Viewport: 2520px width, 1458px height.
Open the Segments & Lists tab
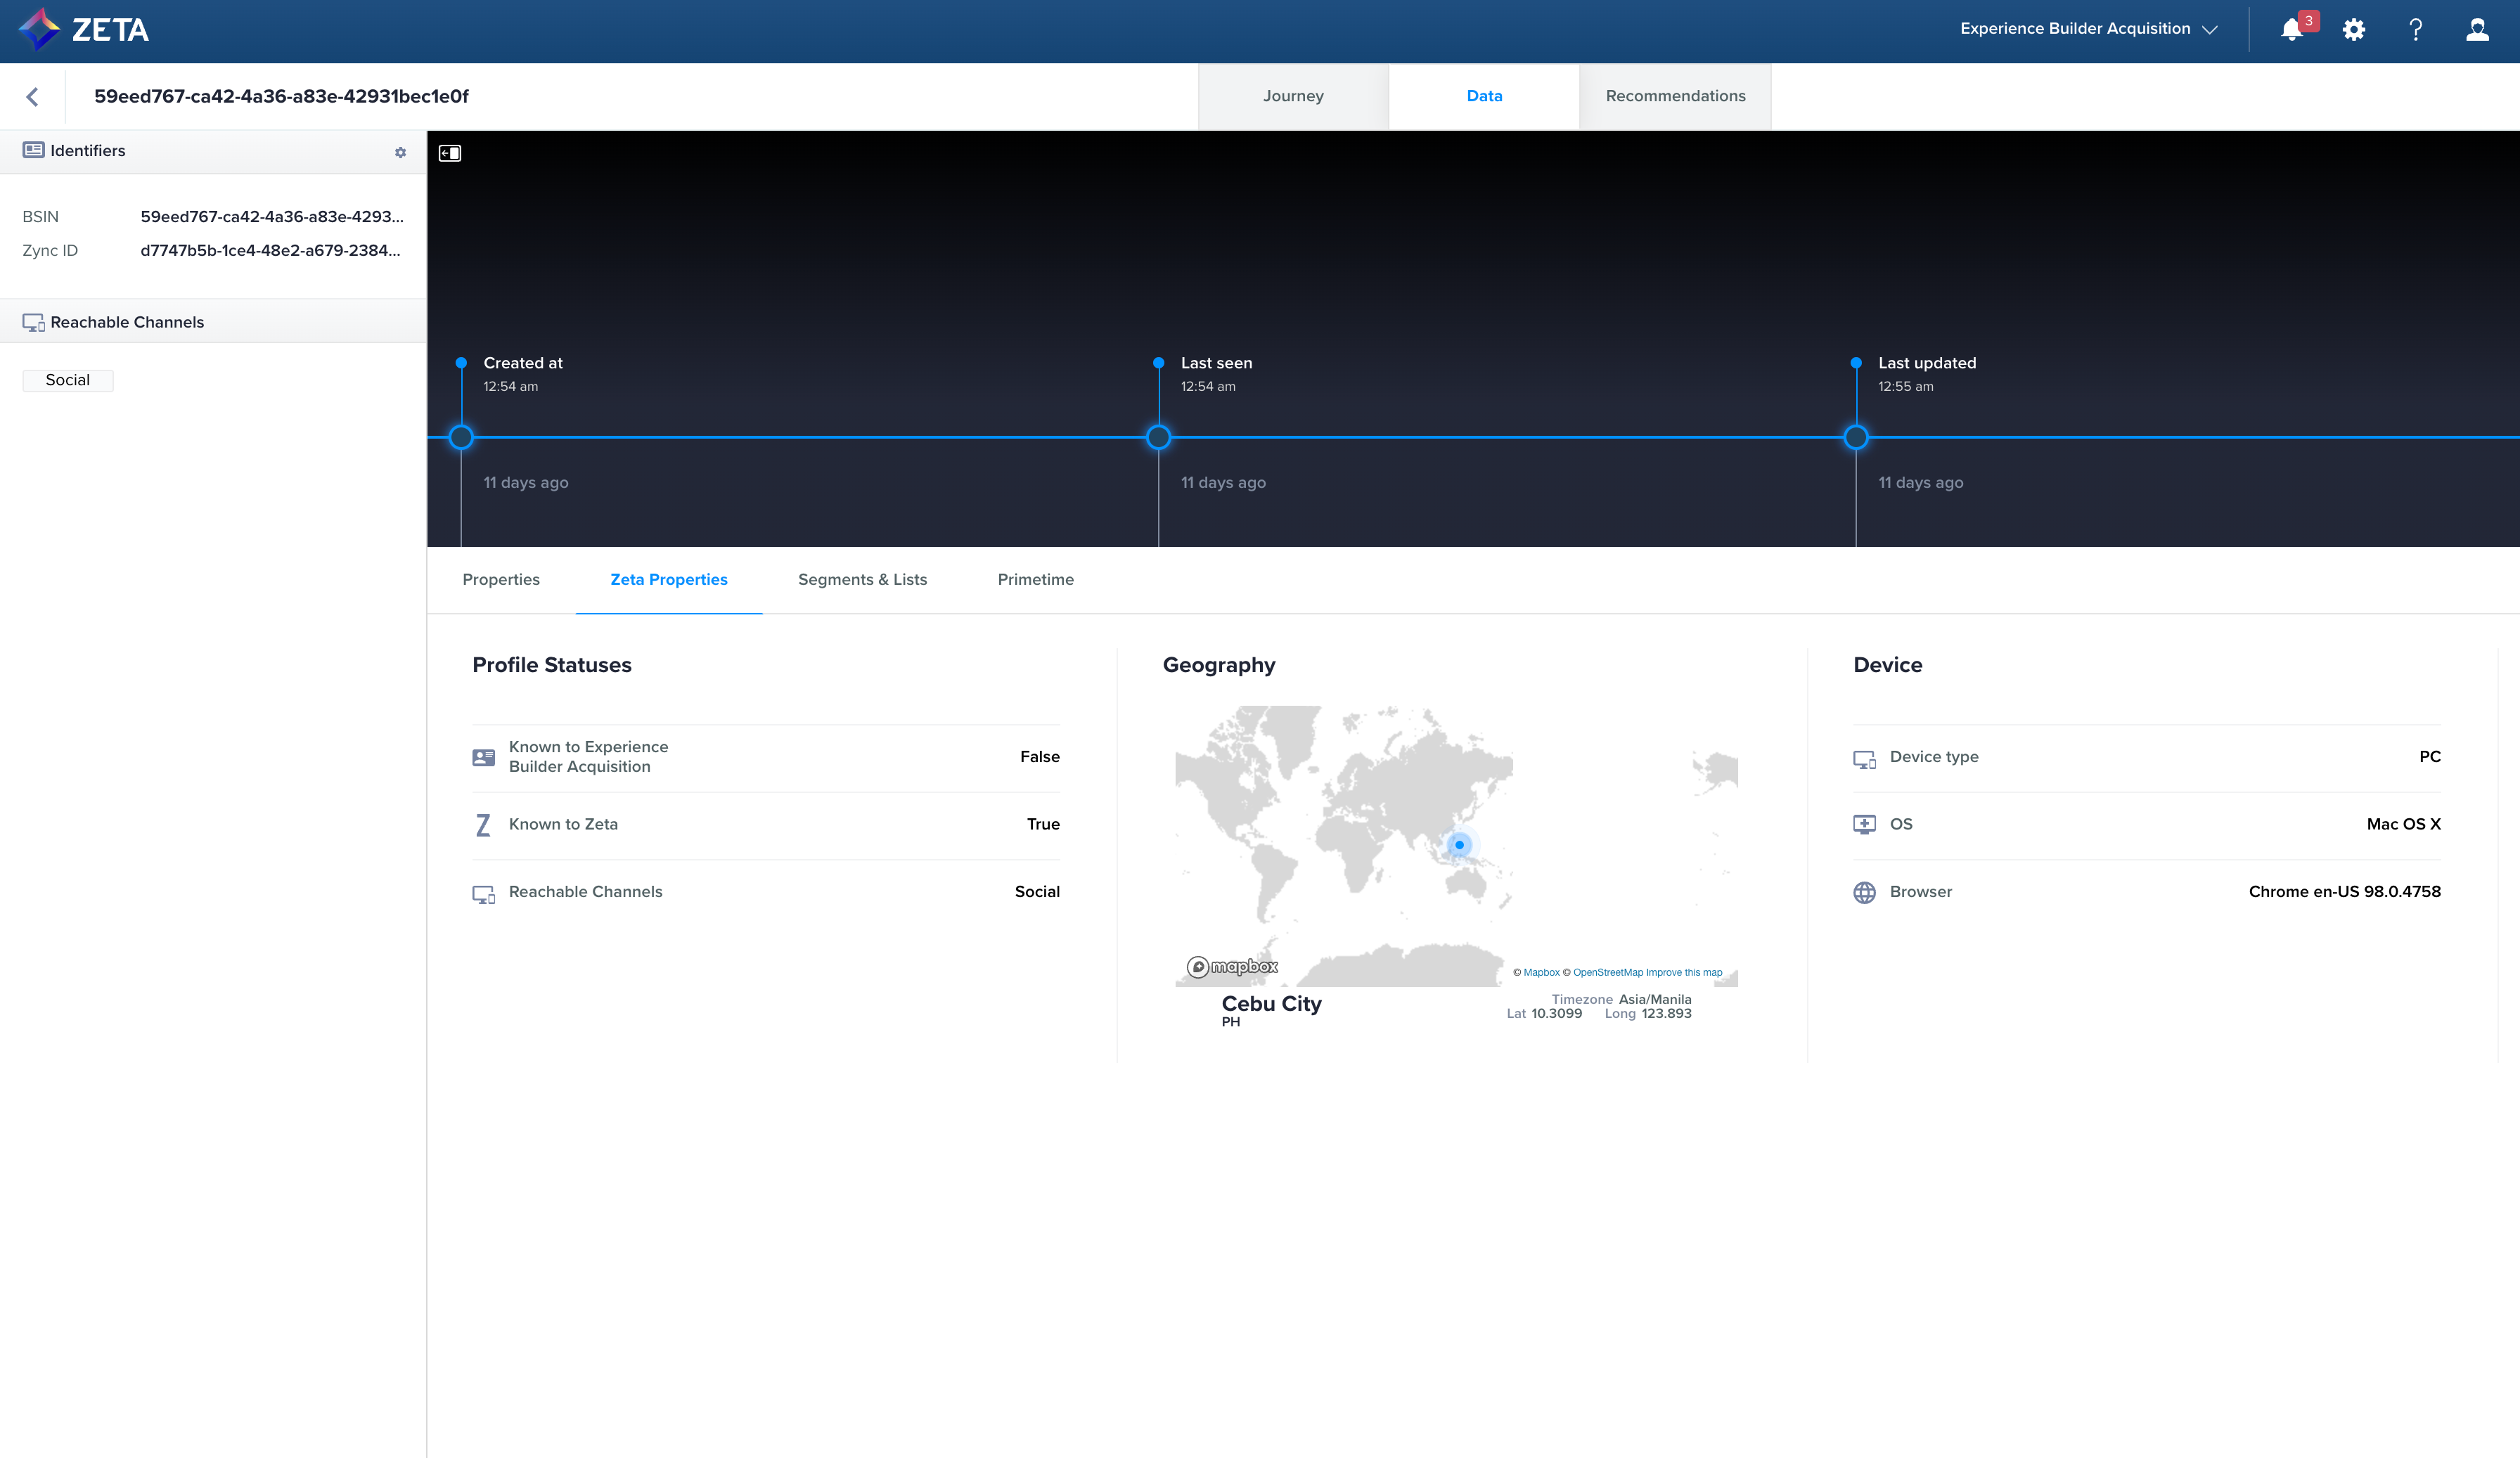862,579
